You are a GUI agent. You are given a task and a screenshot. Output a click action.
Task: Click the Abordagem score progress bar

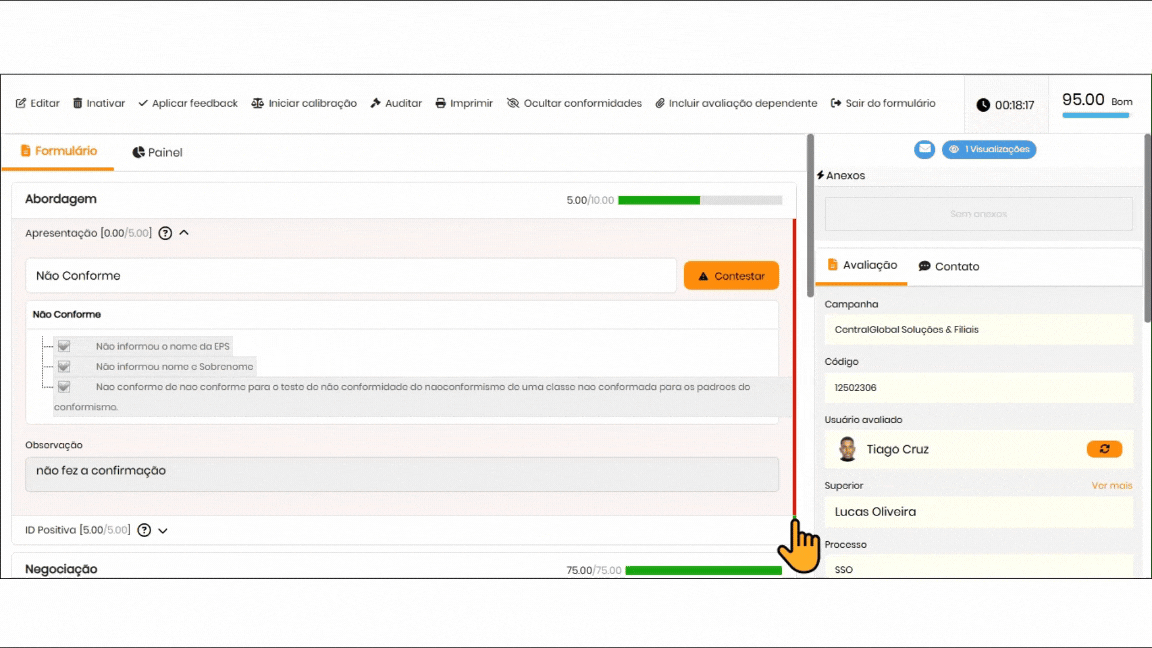pos(699,201)
